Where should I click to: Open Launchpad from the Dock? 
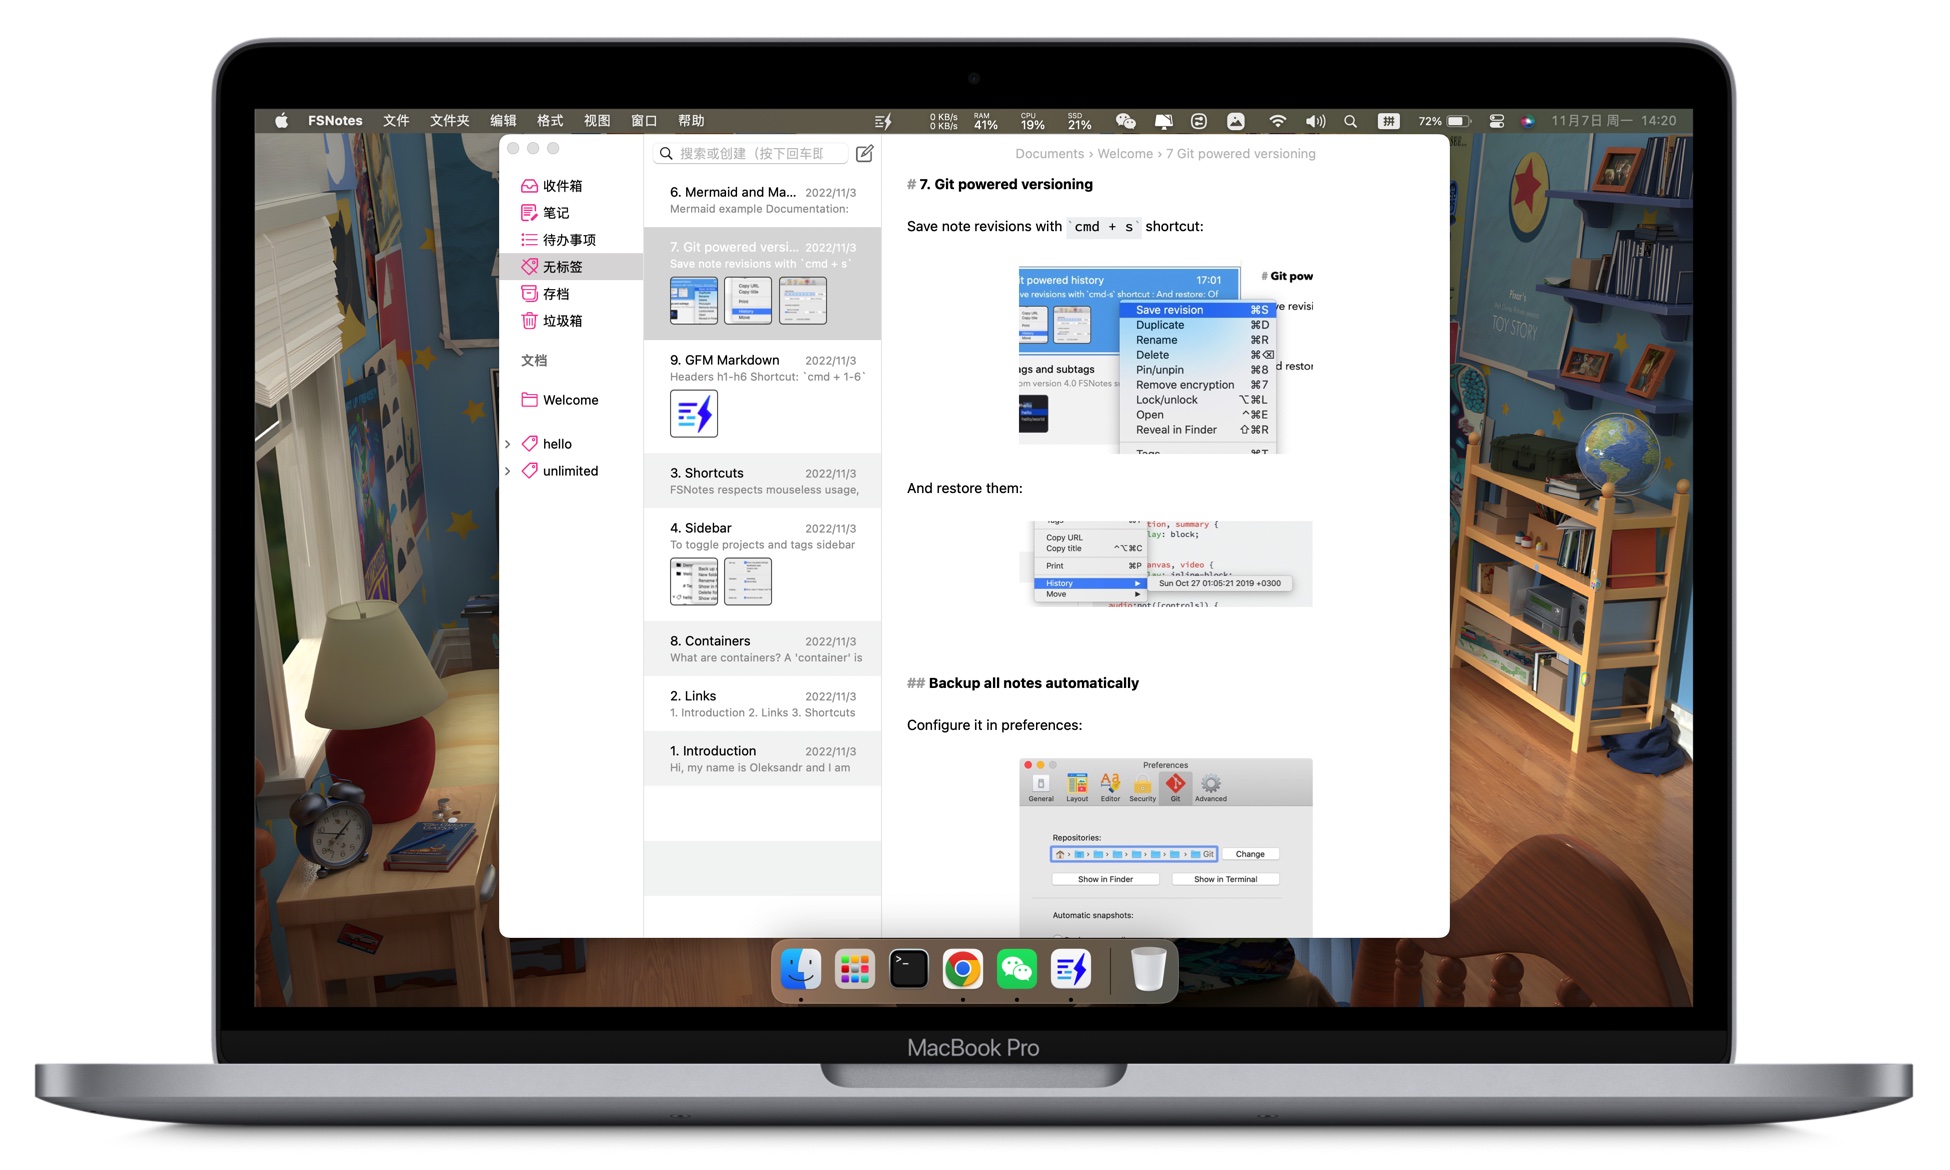855,969
